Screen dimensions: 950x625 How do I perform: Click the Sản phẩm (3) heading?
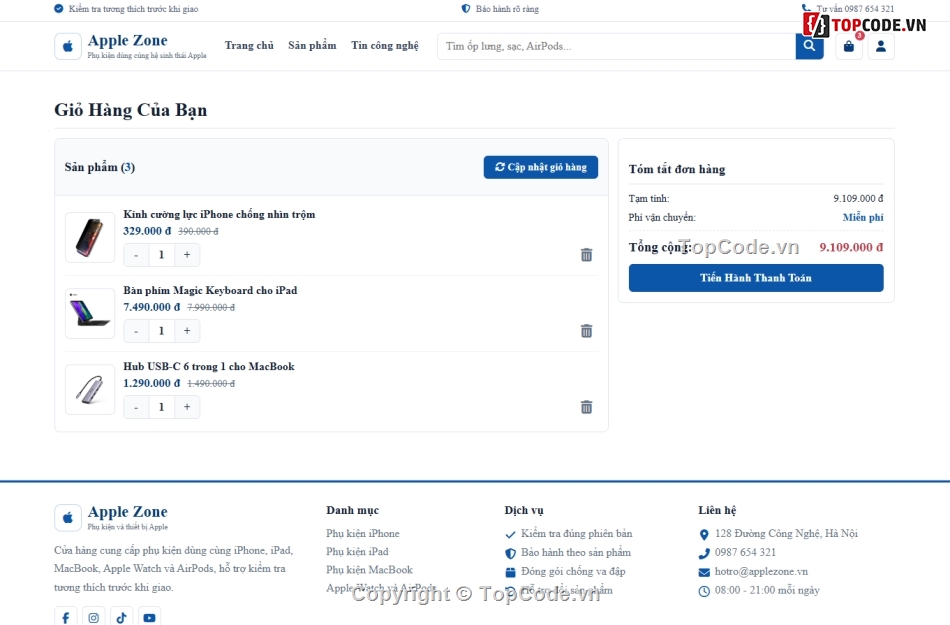100,167
